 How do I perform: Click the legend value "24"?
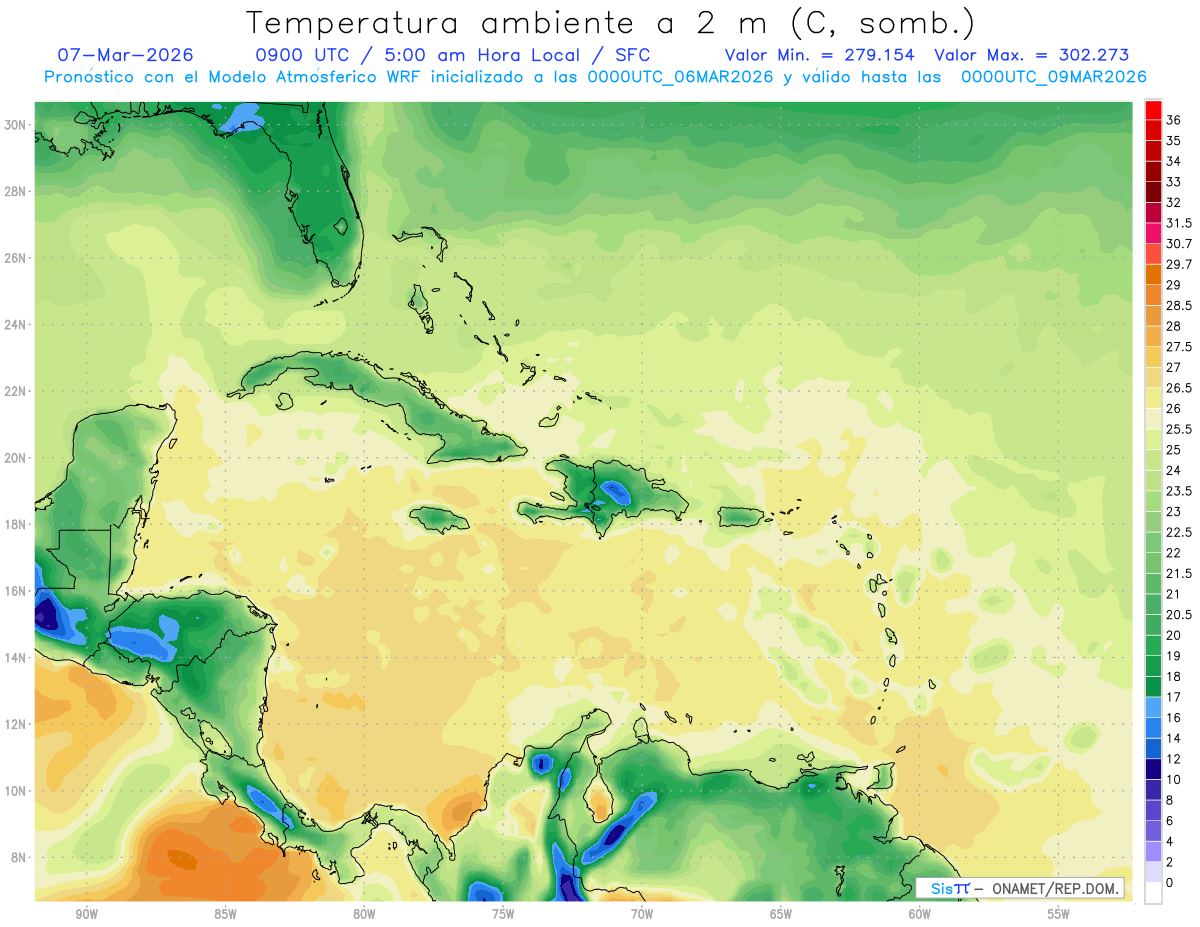click(1173, 471)
